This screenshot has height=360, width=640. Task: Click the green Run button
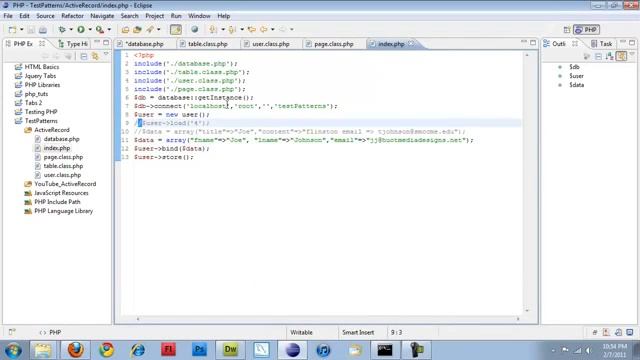point(81,29)
